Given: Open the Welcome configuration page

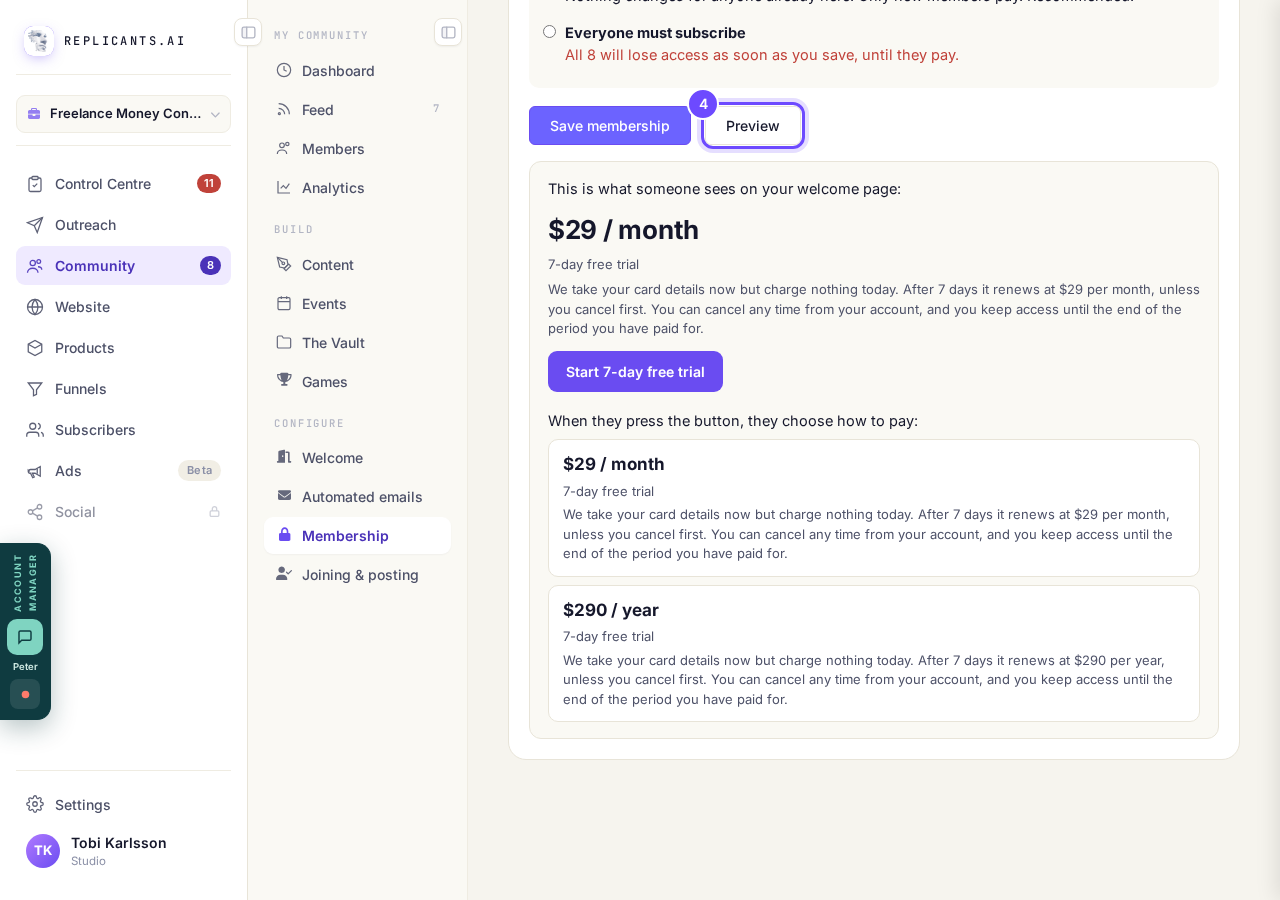Looking at the screenshot, I should (357, 457).
